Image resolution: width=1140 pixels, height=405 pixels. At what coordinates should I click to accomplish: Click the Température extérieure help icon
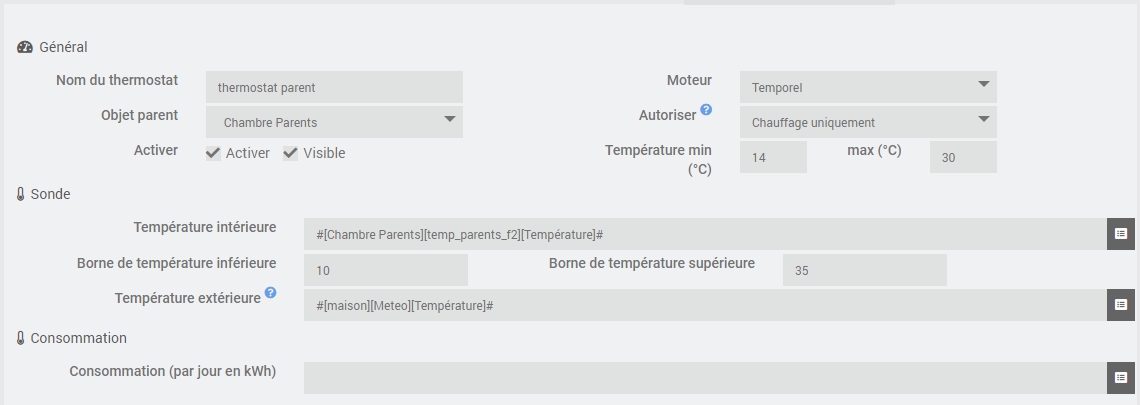pos(270,294)
